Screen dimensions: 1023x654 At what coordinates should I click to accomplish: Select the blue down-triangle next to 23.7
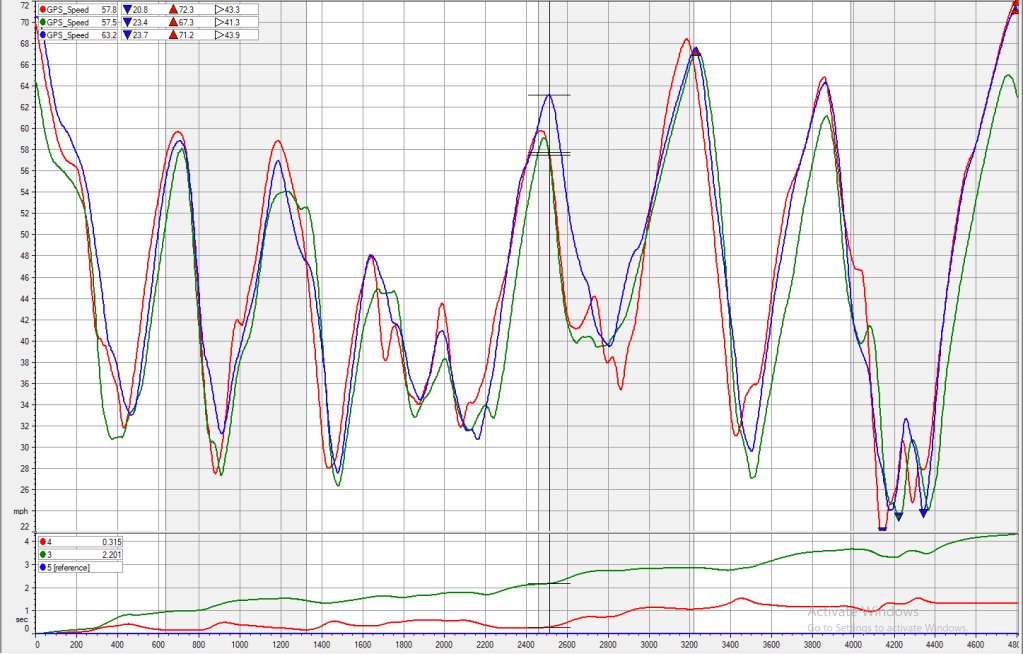127,35
